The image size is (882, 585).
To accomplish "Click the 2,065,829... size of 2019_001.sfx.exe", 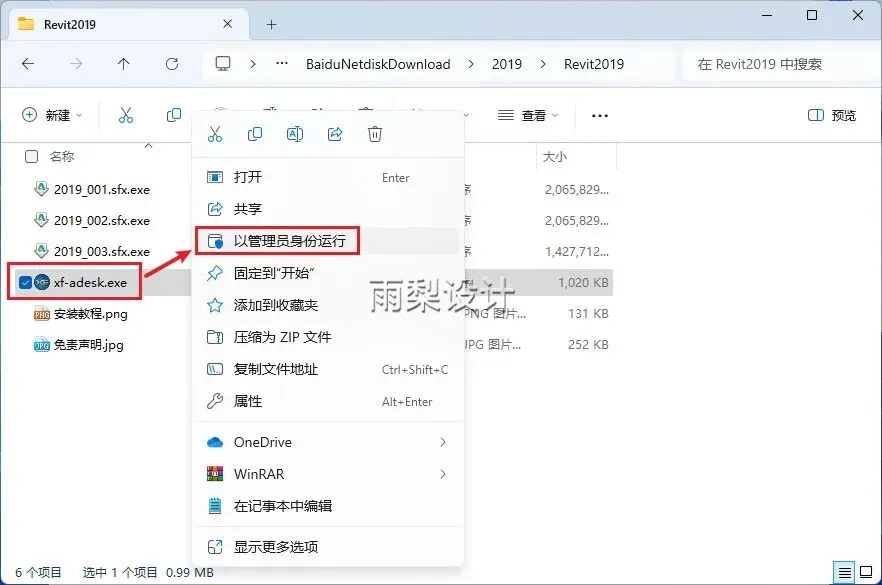I will pos(577,190).
